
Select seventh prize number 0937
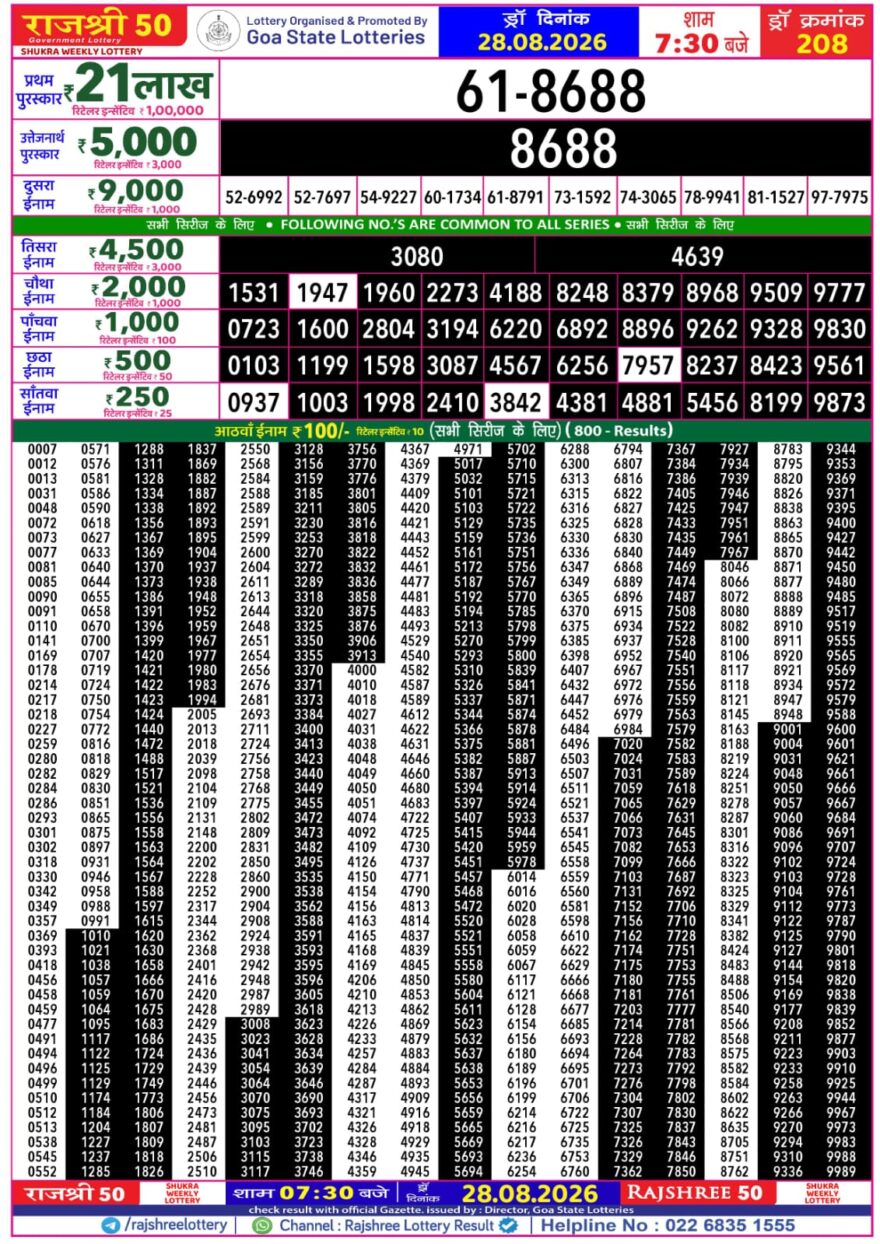pos(254,402)
